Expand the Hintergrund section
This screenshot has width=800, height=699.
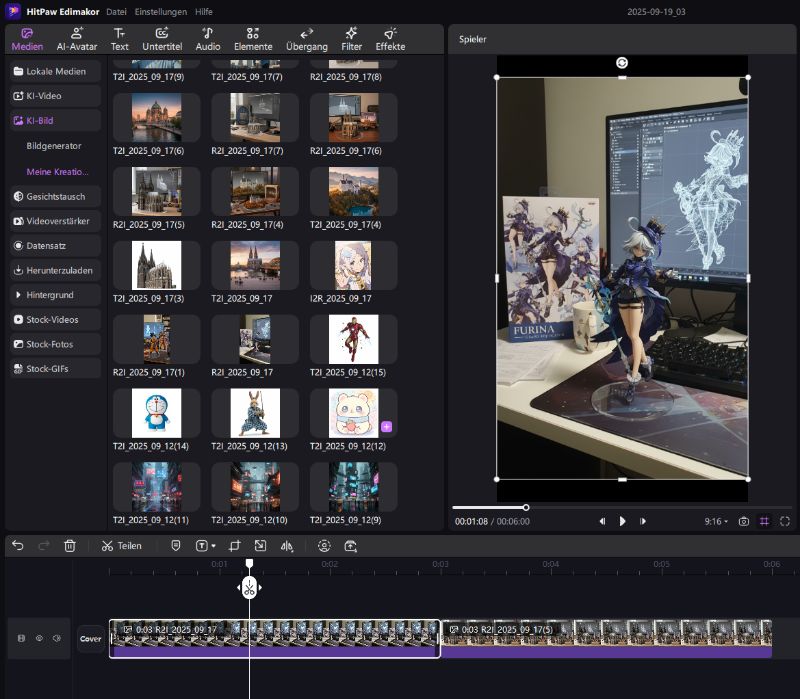[x=56, y=295]
